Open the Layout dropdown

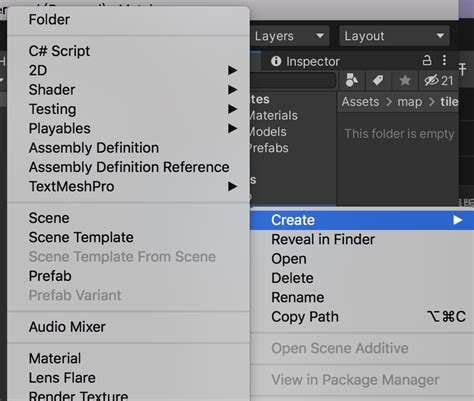394,36
